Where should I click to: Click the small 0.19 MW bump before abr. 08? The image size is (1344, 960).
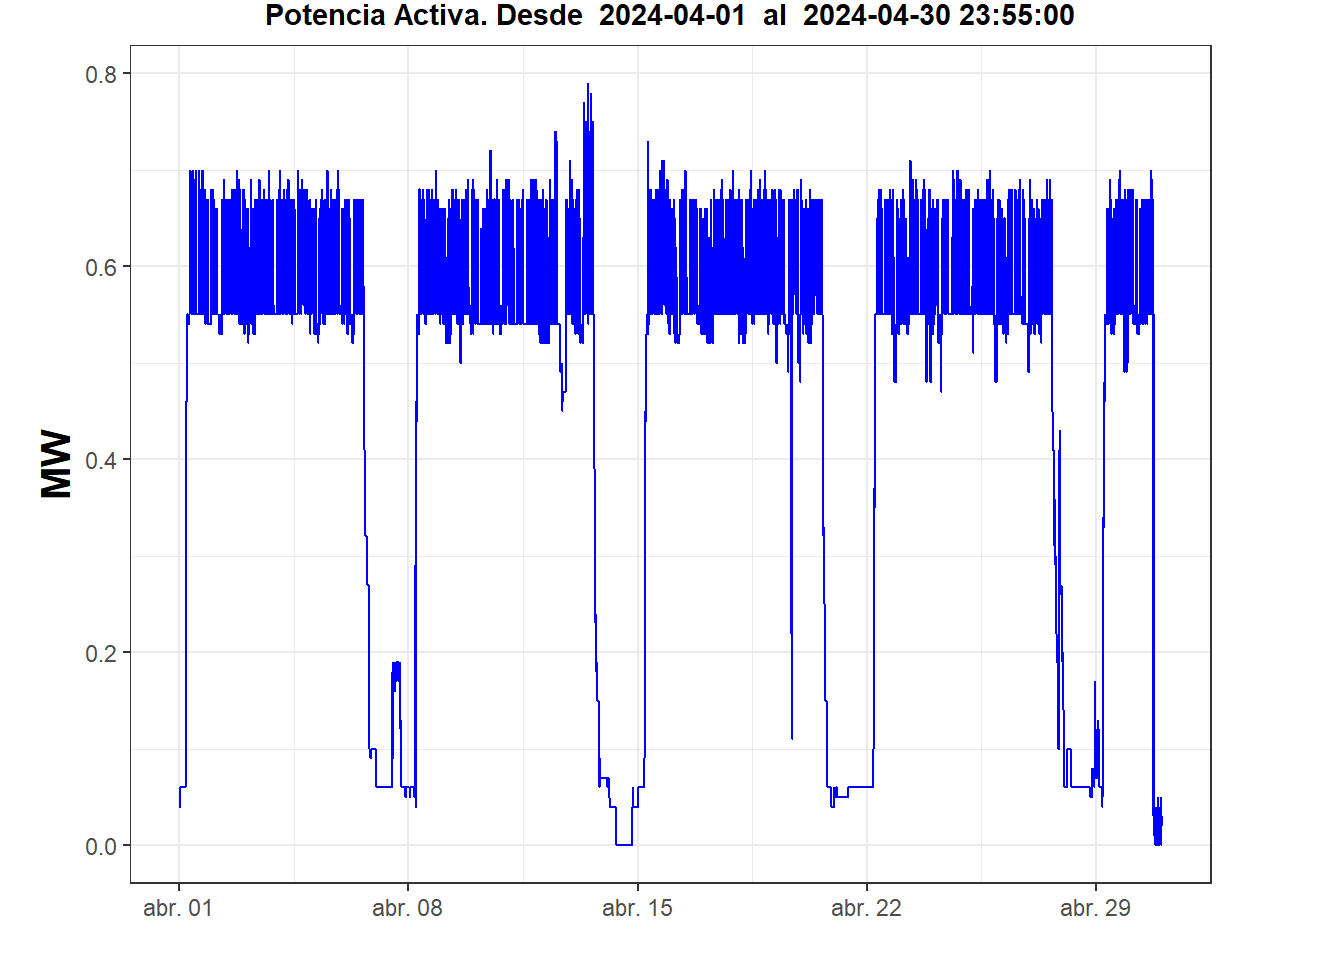(x=396, y=665)
